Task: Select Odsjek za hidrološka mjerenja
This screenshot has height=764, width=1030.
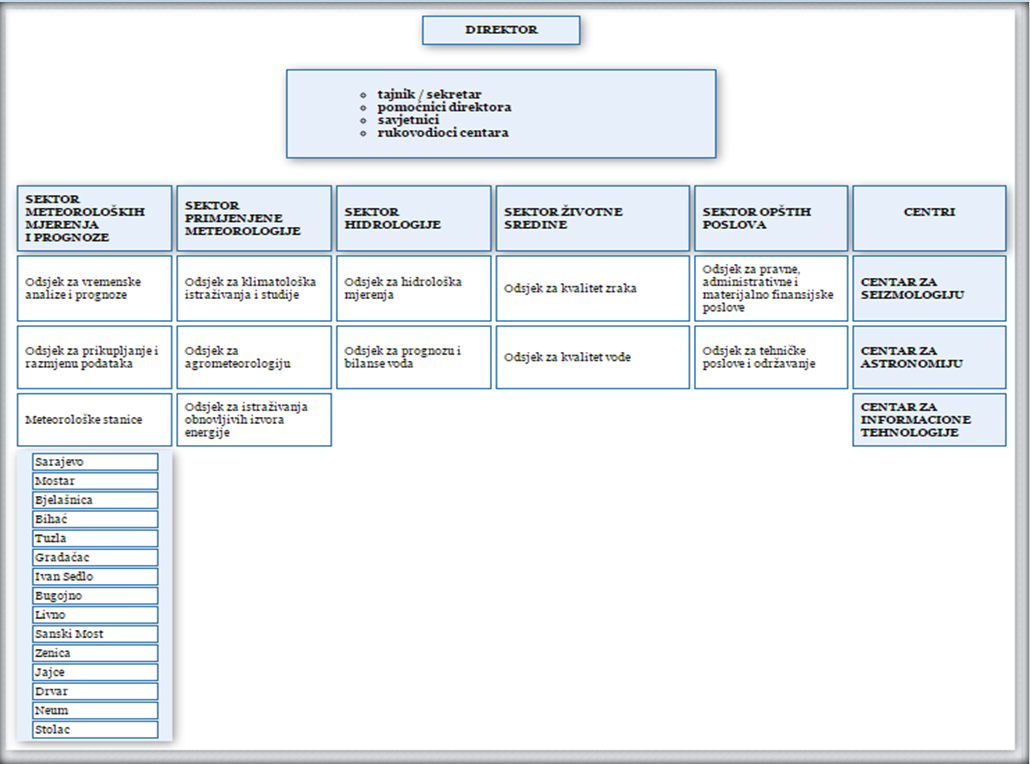Action: click(x=413, y=289)
